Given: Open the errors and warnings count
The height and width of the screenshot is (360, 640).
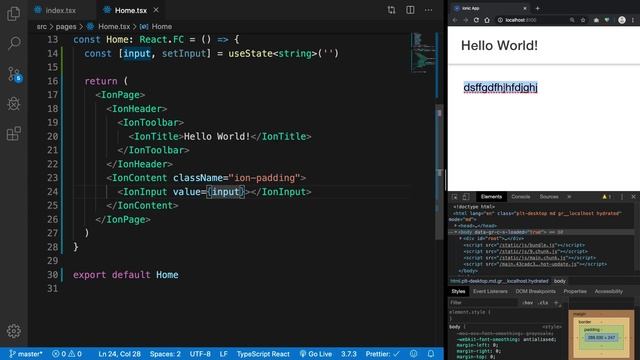Looking at the screenshot, I should click(67, 354).
